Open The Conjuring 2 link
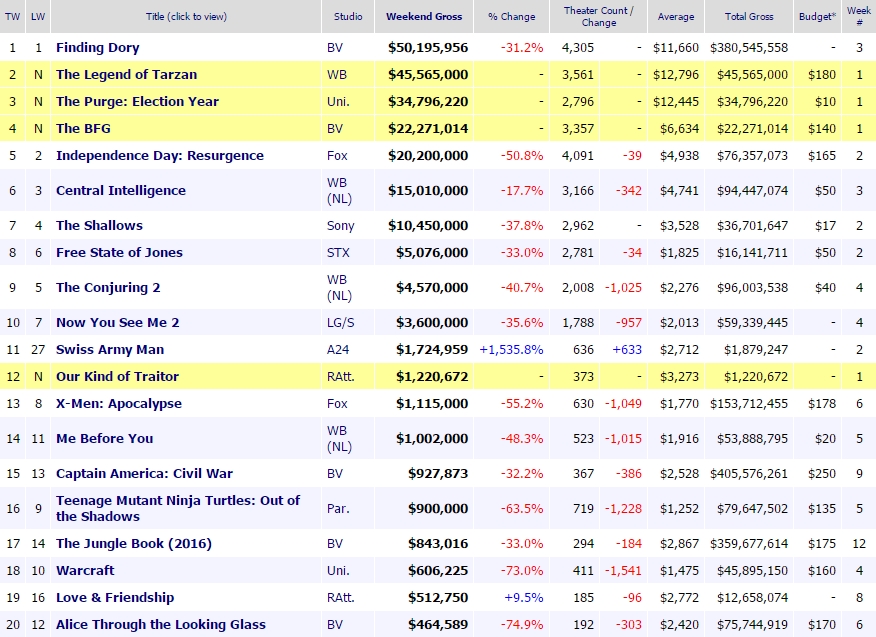 (108, 287)
